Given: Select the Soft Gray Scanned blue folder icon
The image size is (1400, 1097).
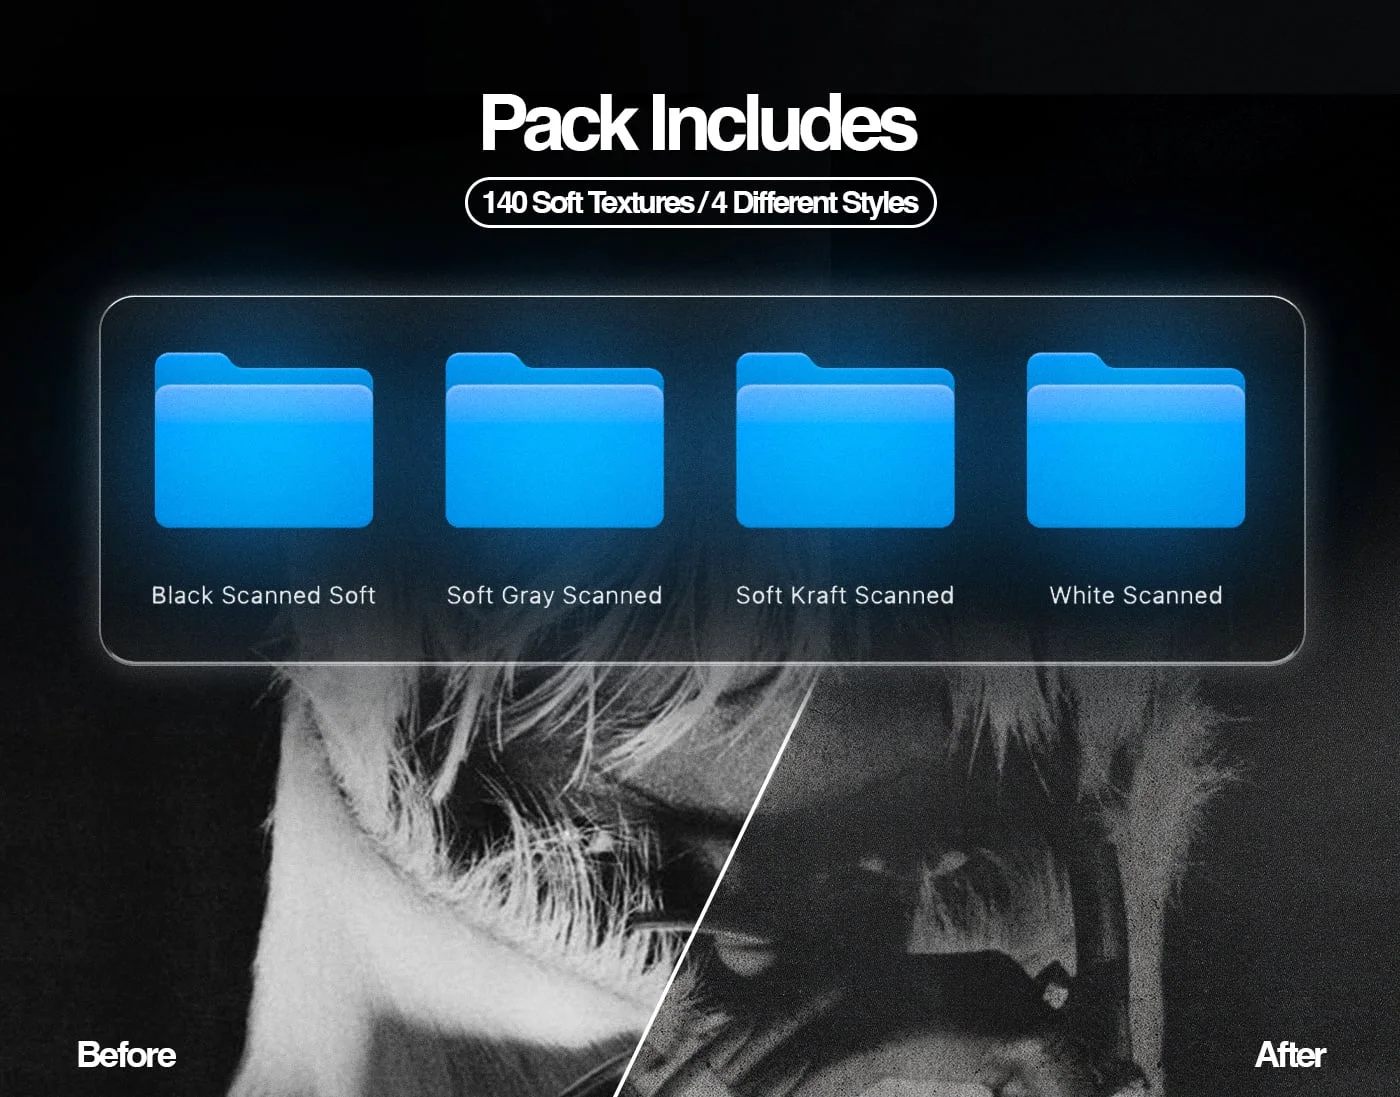Looking at the screenshot, I should (x=555, y=443).
